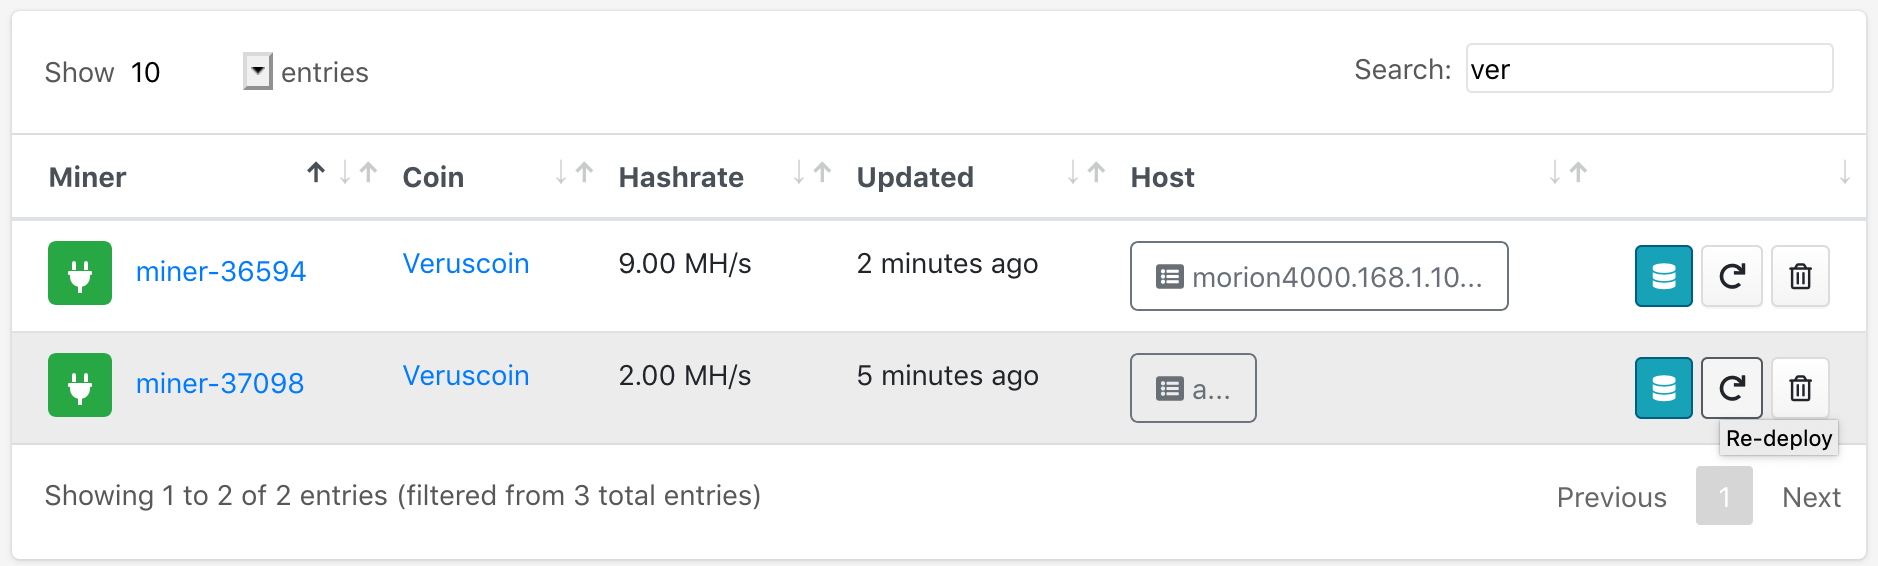1878x566 pixels.
Task: Click green plug icon for miner-37098
Action: tap(80, 385)
